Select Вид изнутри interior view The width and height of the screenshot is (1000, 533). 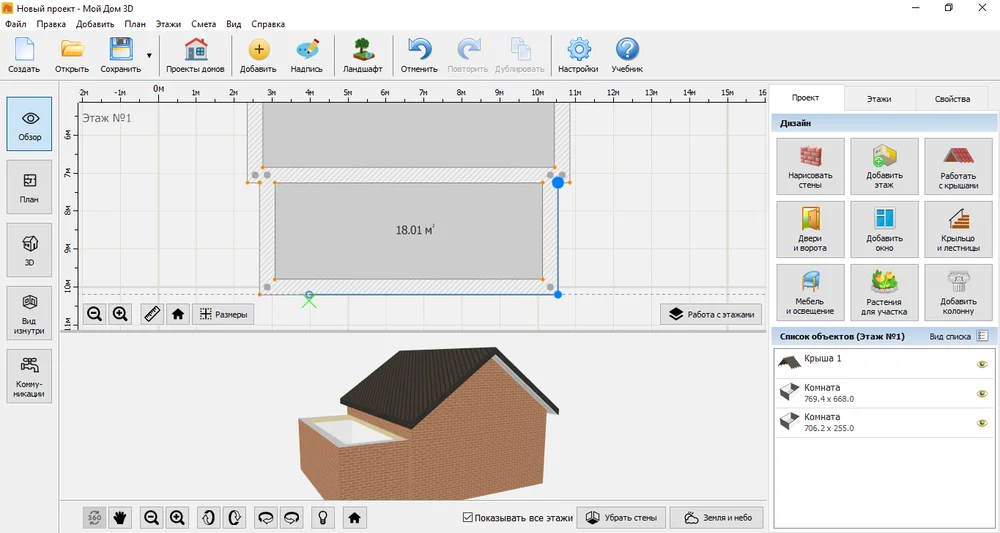point(29,313)
